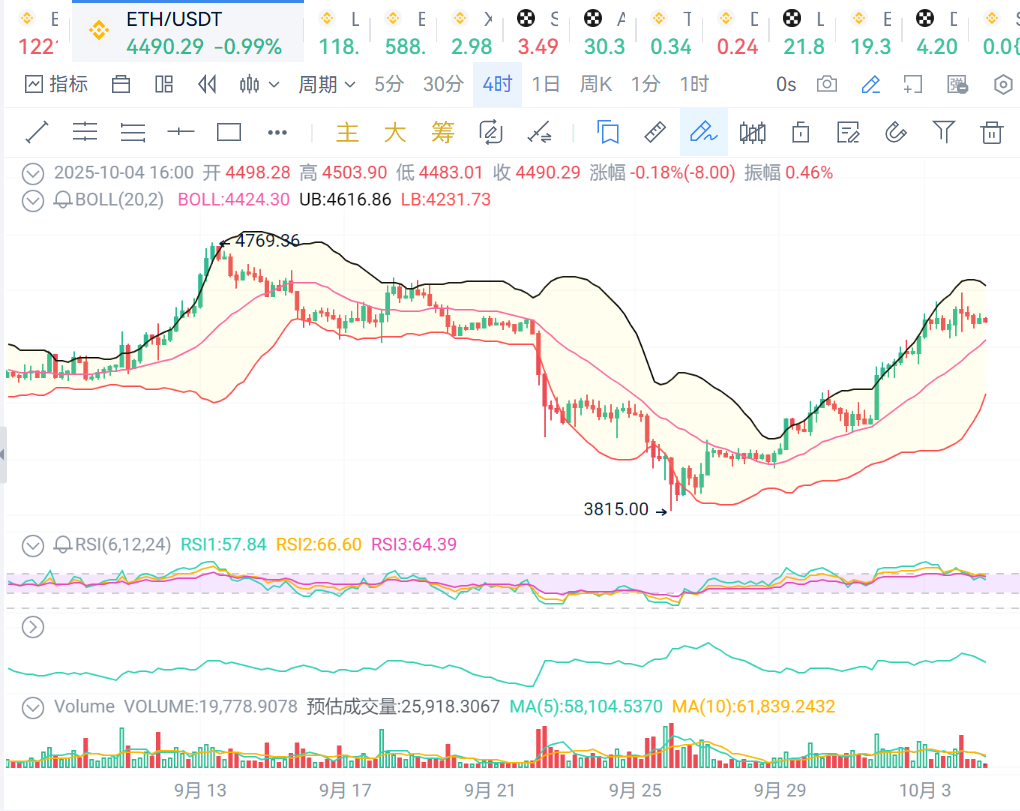Click the blue copy-bookmark icon
The image size is (1020, 811).
click(x=608, y=133)
